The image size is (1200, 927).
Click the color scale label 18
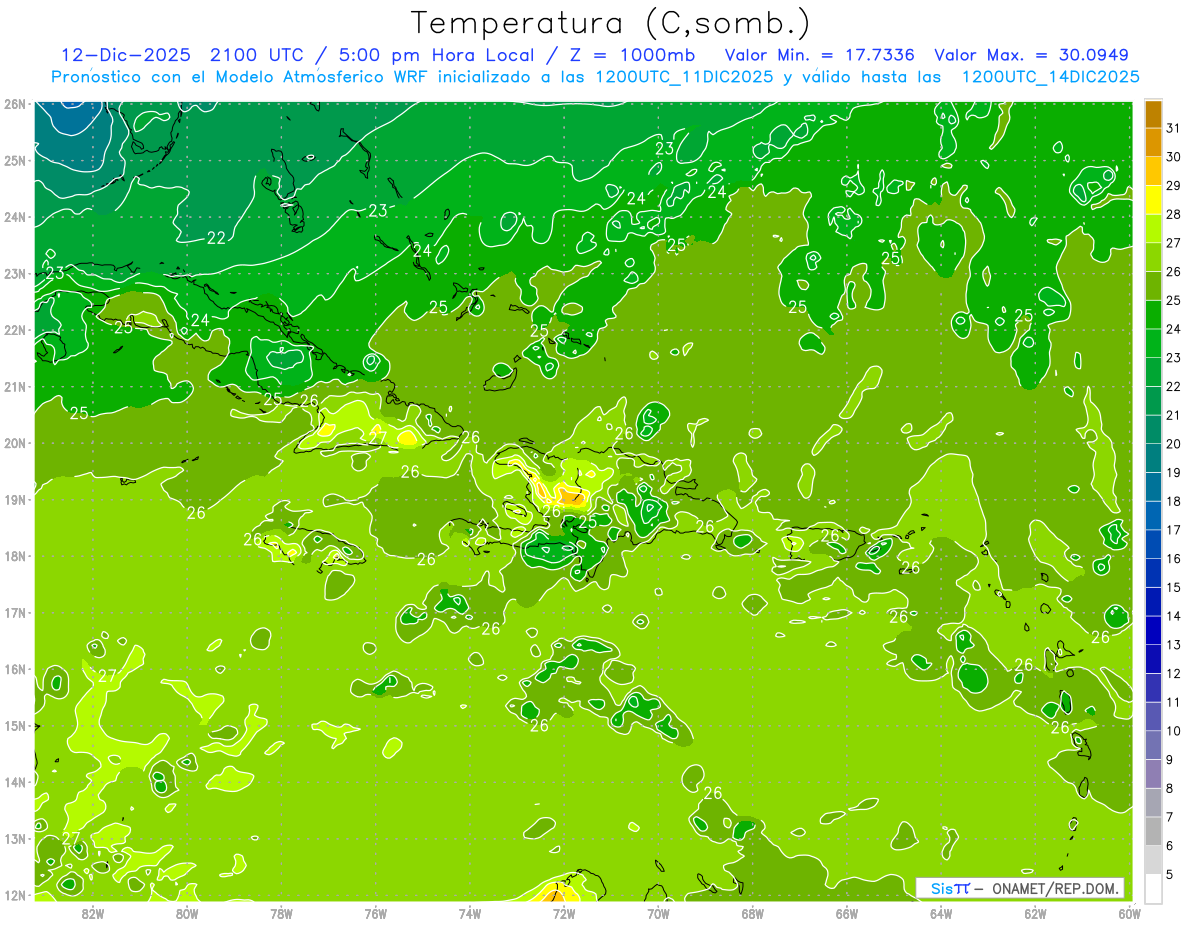[x=1174, y=501]
